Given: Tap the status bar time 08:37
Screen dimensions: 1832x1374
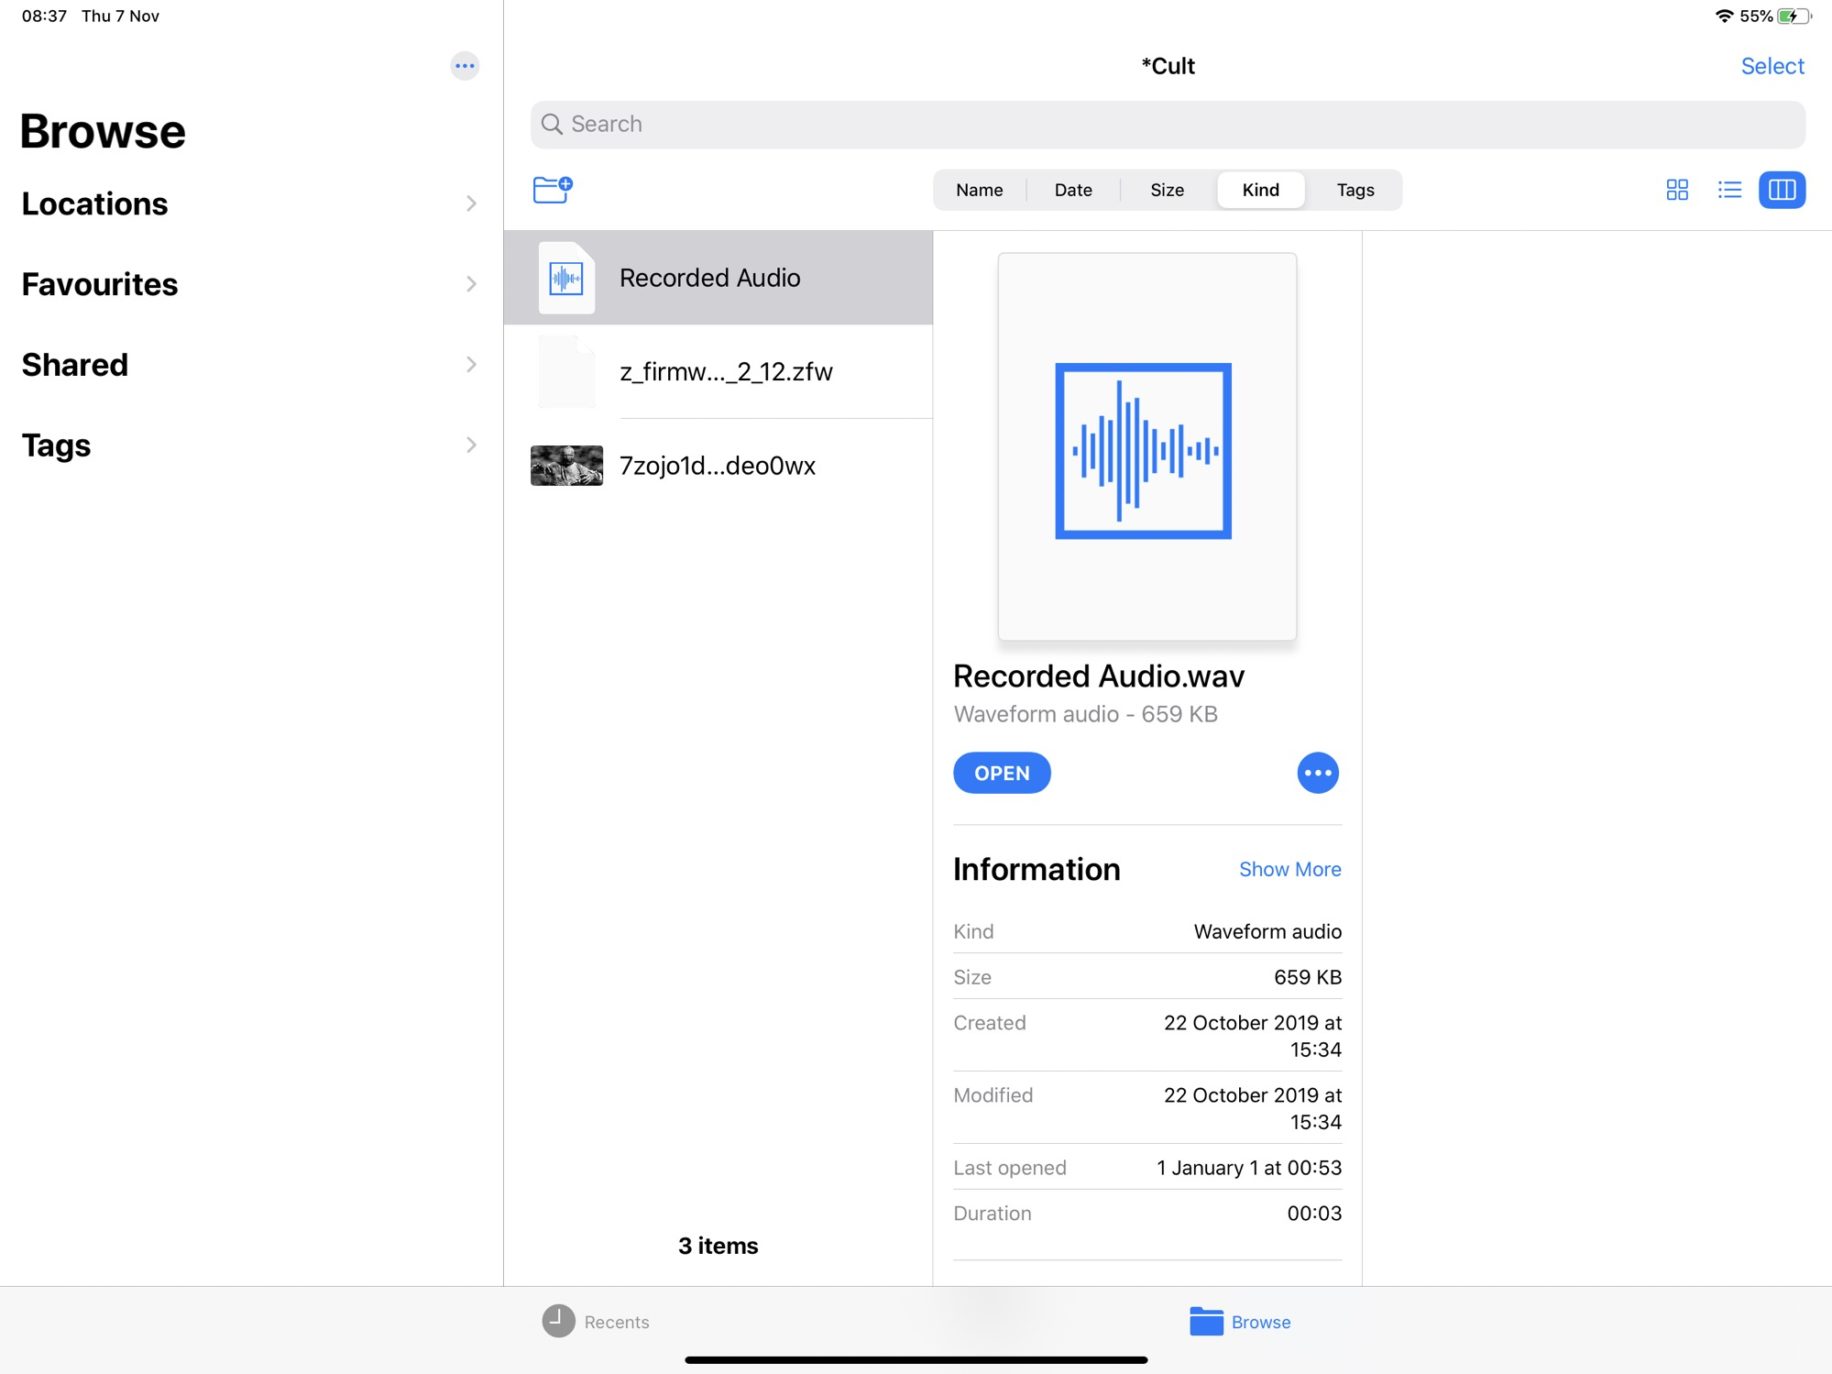Looking at the screenshot, I should pos(44,16).
